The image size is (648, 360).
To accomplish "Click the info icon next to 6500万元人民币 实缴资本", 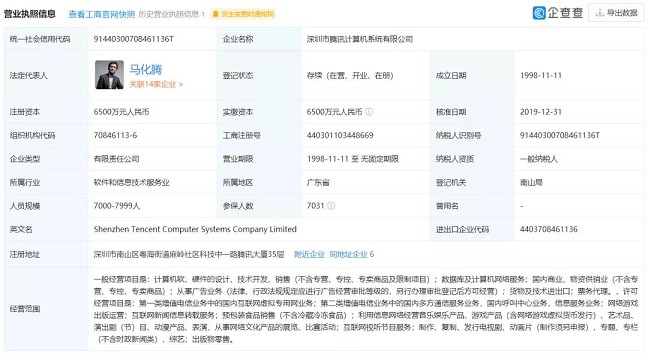I will point(369,112).
